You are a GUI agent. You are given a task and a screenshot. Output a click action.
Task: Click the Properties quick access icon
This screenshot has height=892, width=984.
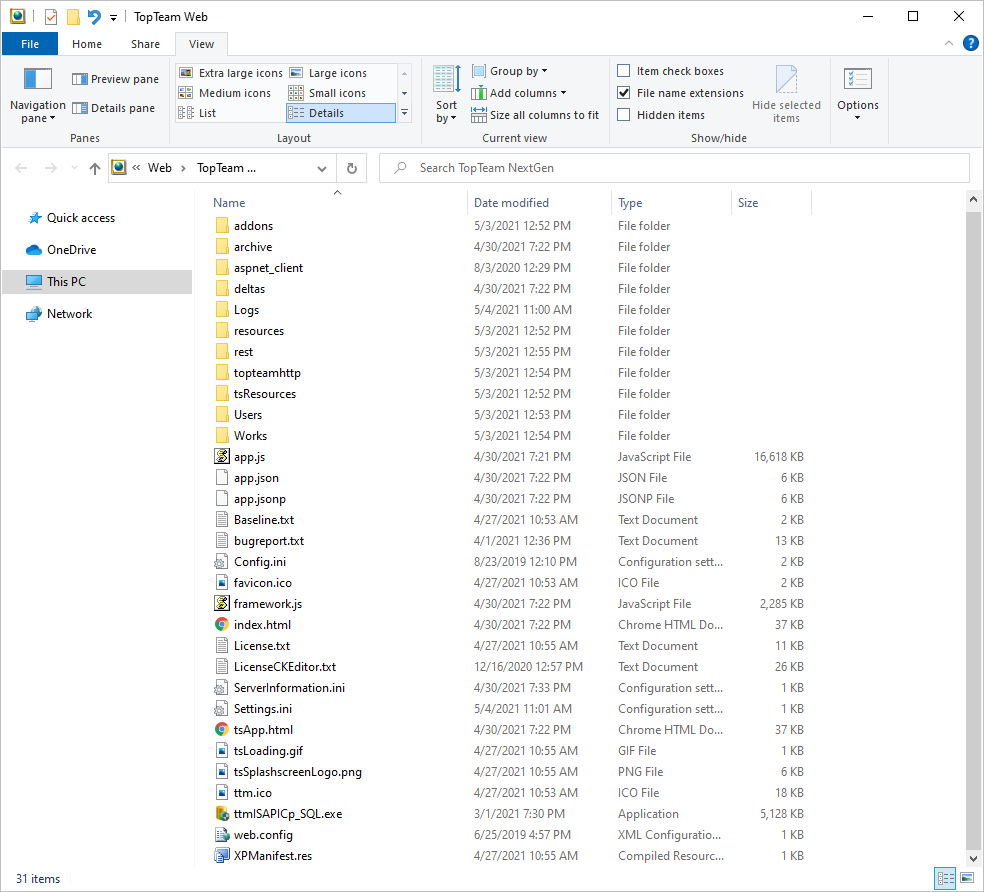click(51, 16)
